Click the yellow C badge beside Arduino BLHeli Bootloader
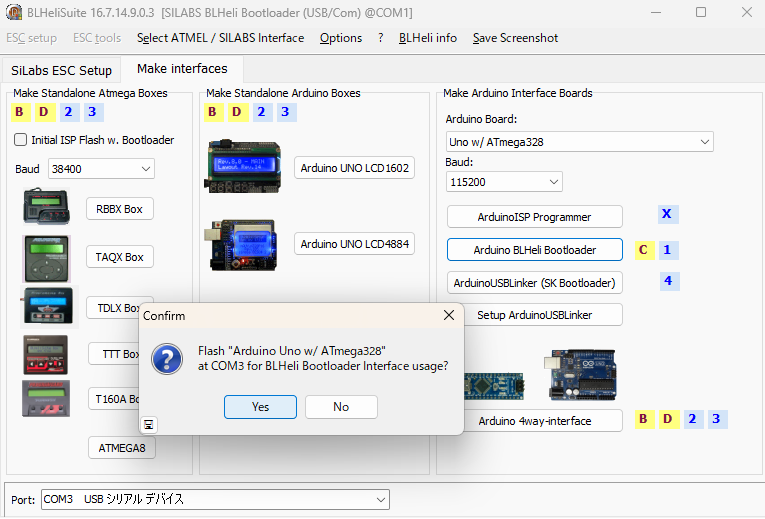Viewport: 765px width, 519px height. point(645,249)
